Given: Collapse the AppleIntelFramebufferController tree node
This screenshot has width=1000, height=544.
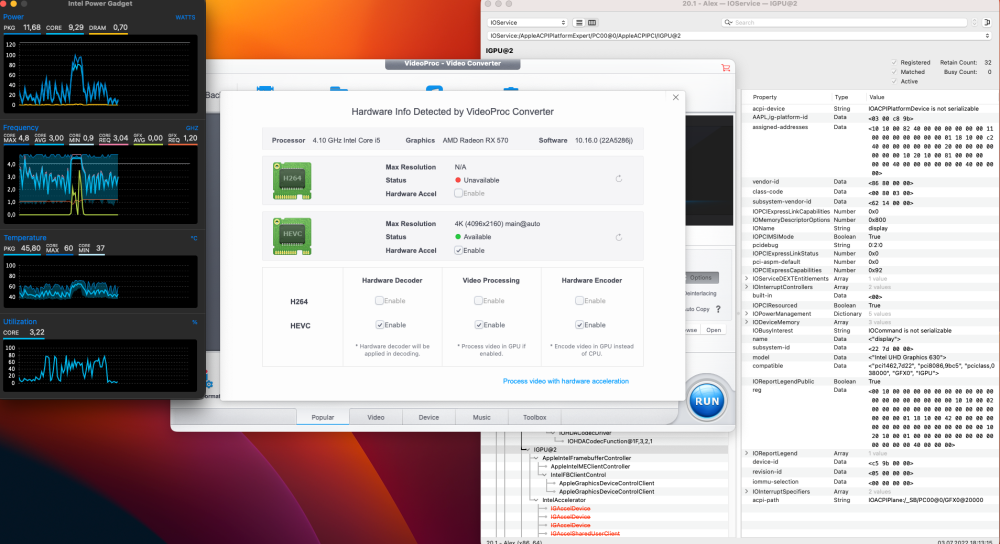Looking at the screenshot, I should 536,458.
